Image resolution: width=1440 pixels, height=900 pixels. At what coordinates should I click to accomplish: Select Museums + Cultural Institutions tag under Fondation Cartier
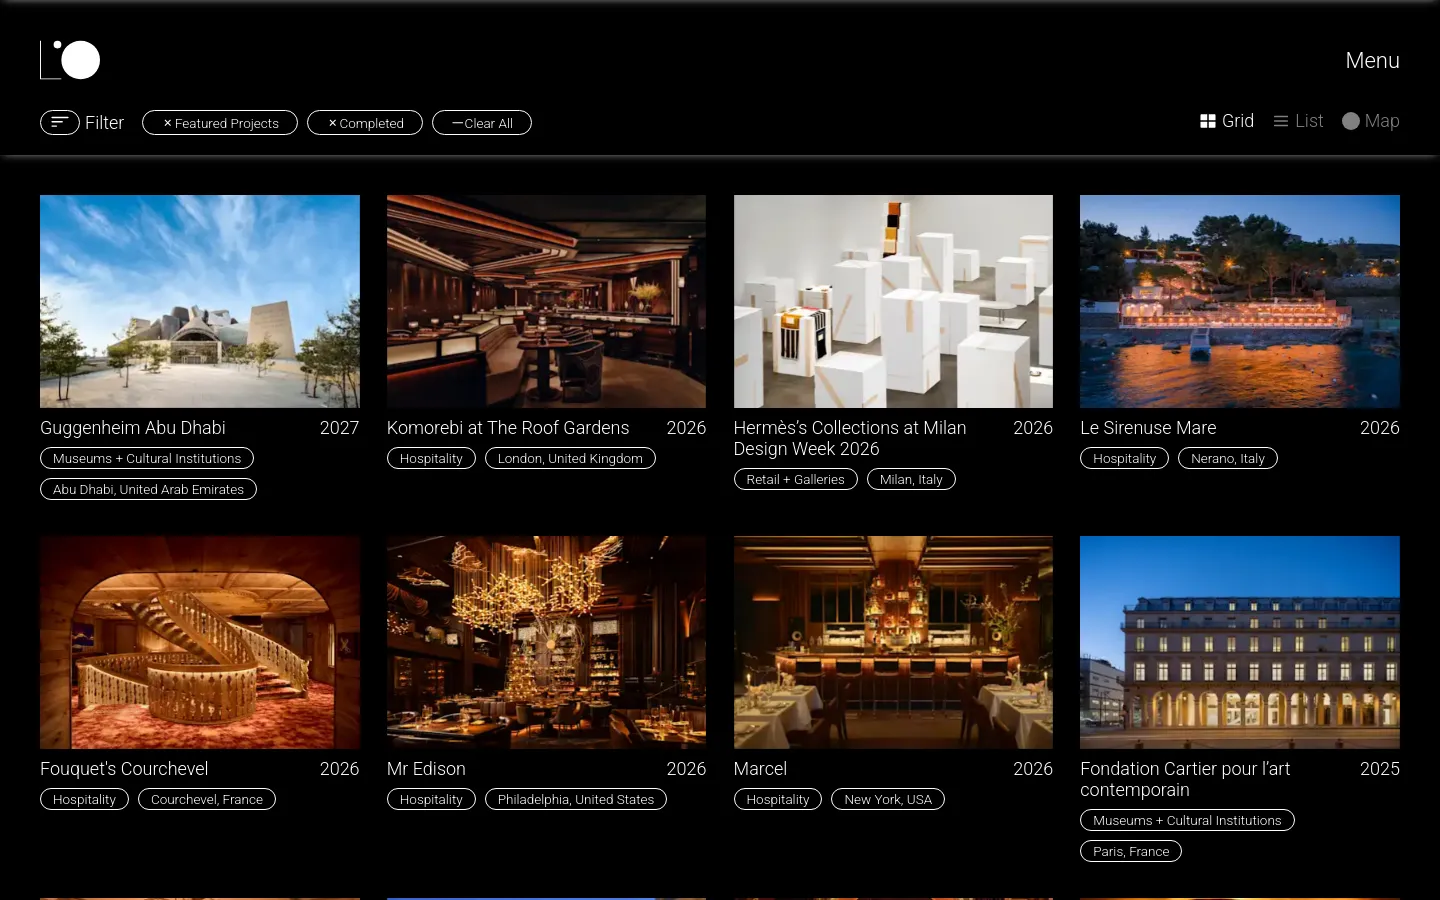[x=1187, y=820]
